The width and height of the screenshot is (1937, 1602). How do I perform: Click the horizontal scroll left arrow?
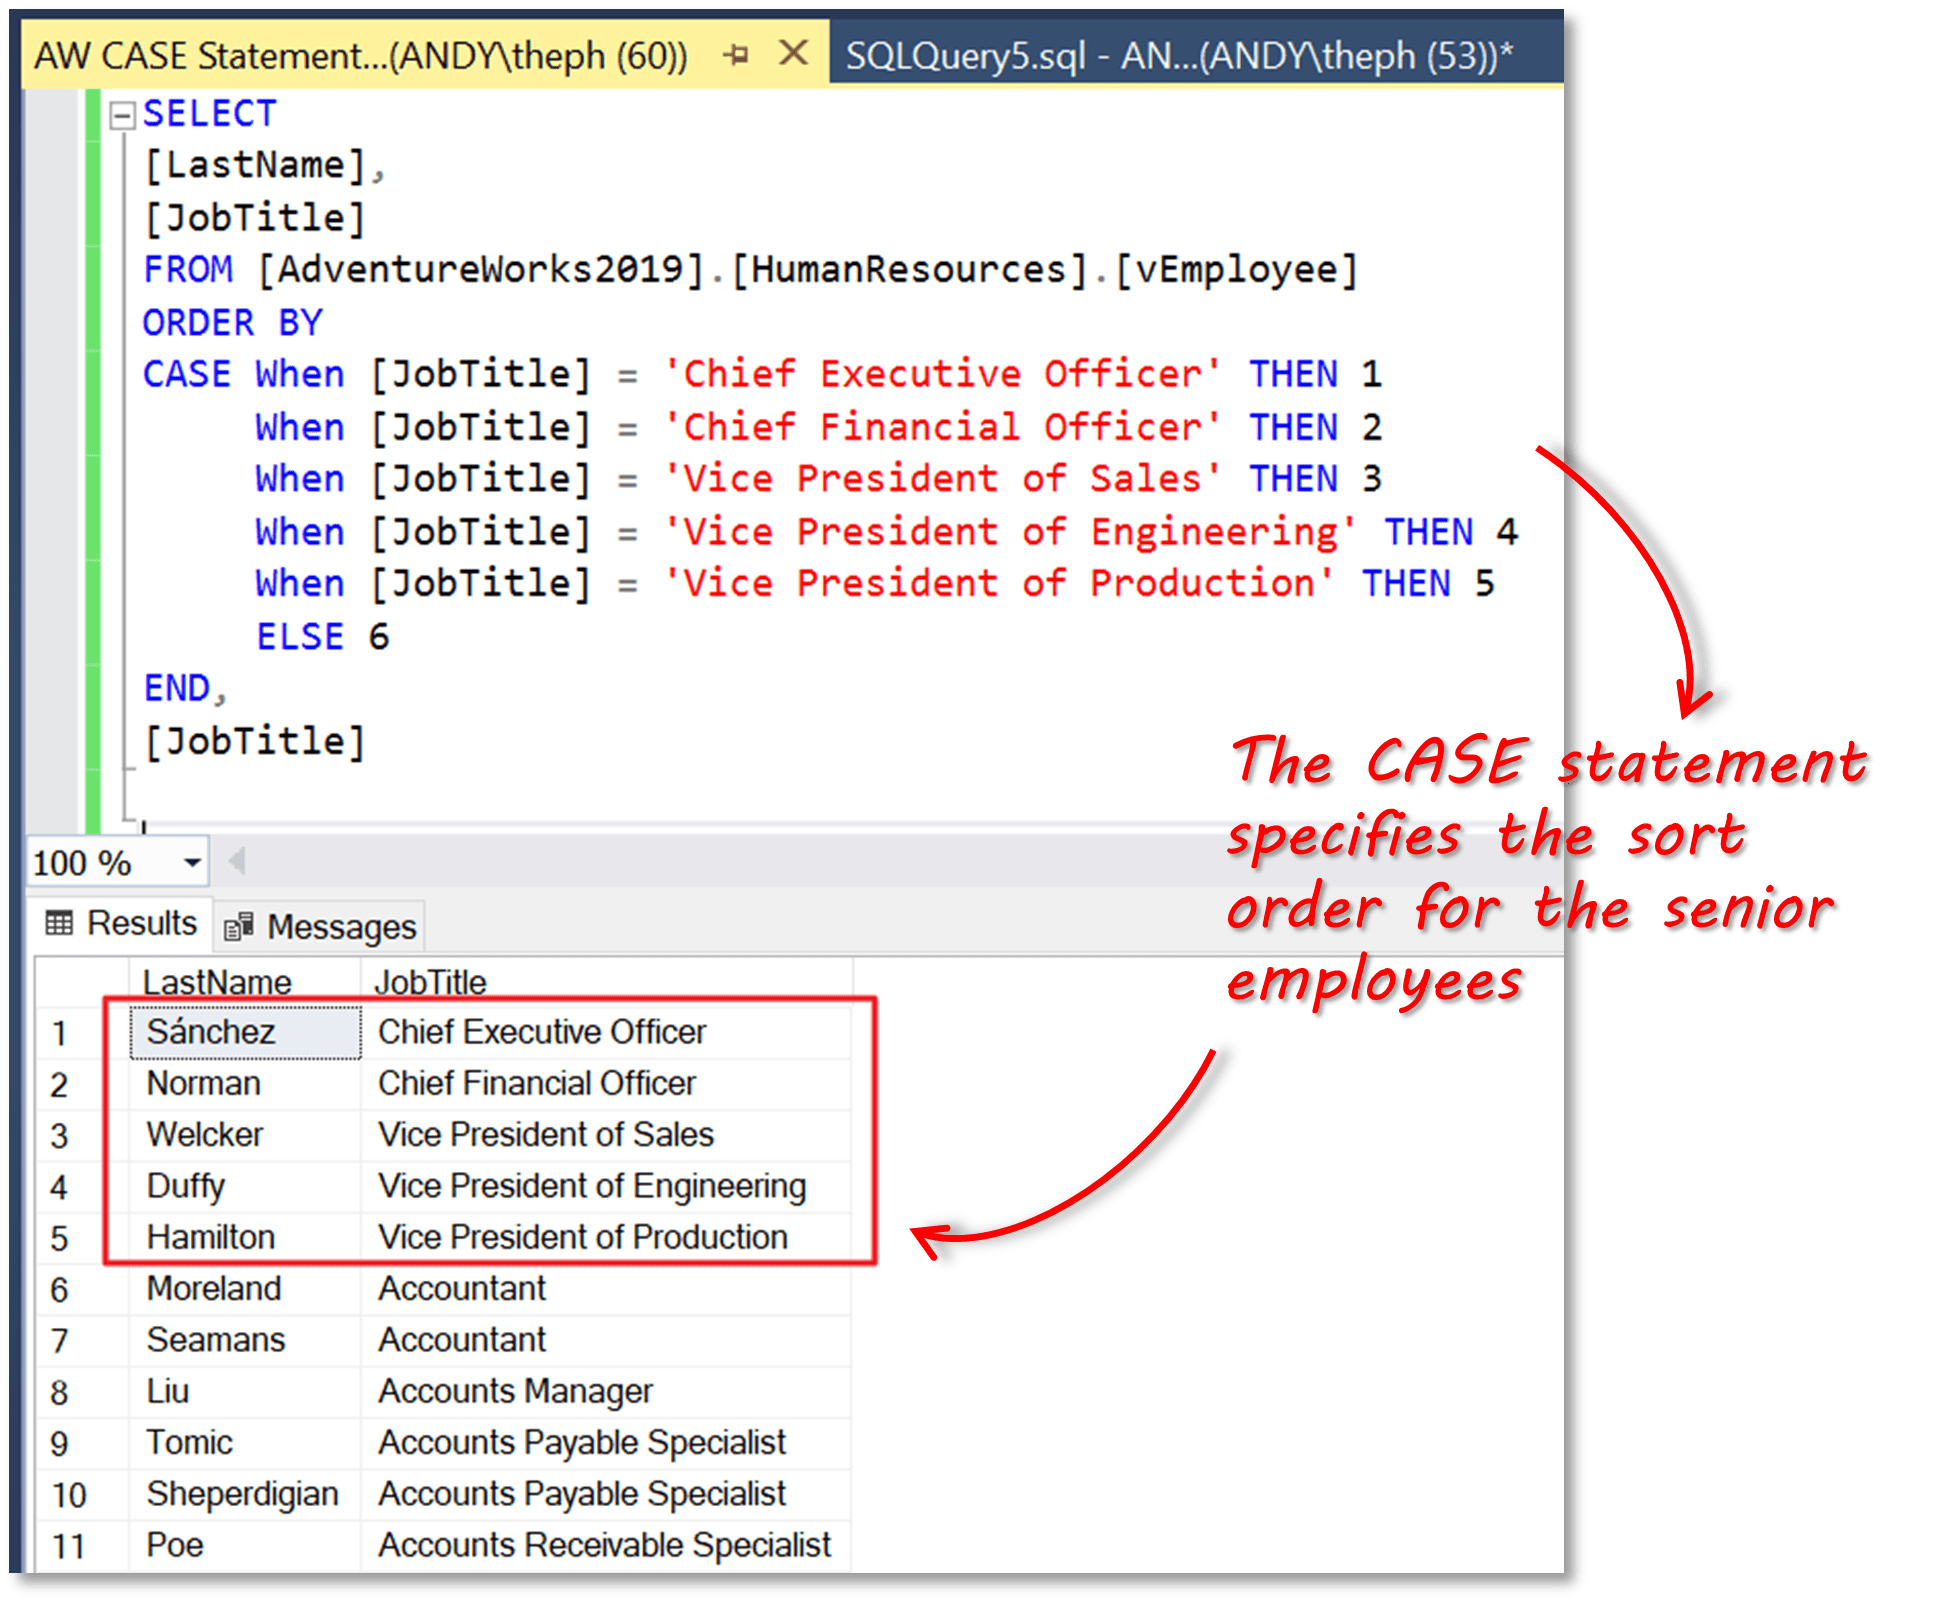237,861
